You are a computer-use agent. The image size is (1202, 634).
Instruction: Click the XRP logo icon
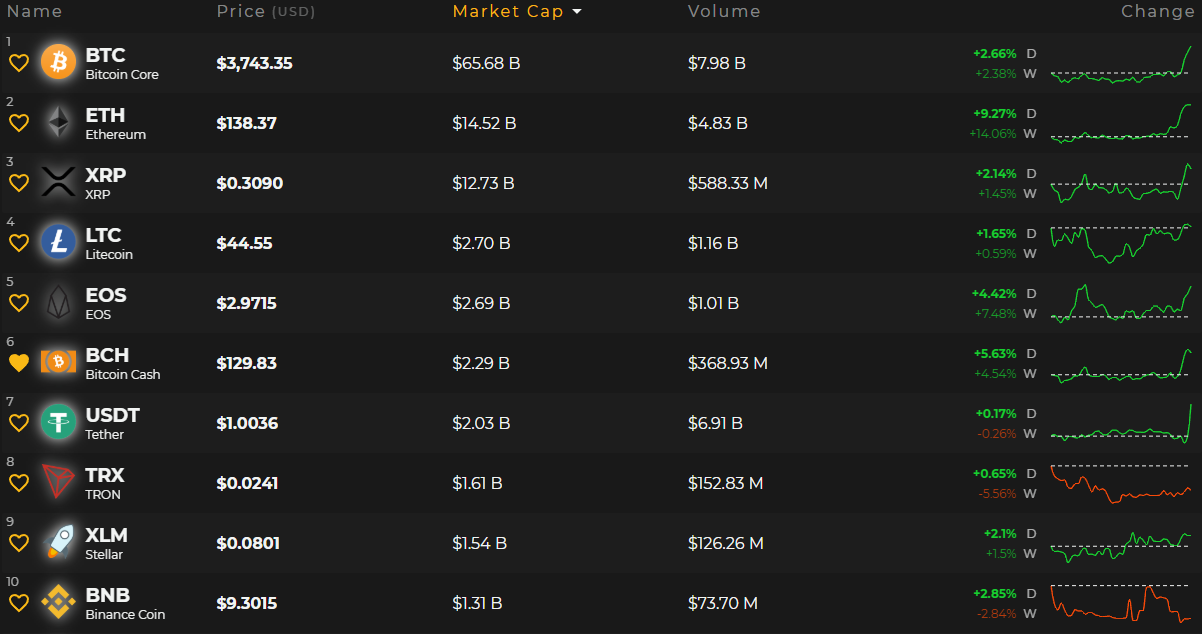point(58,183)
